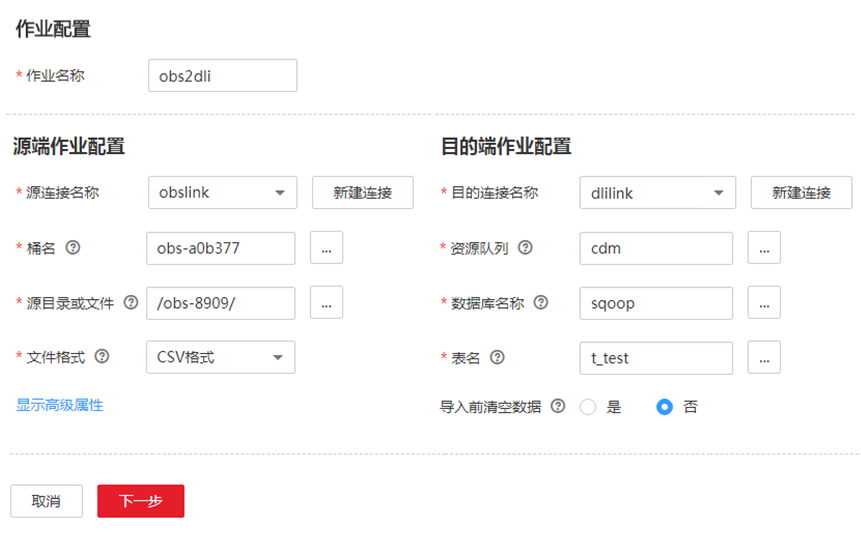Focus the 数据库名称 field sqoop
The height and width of the screenshot is (538, 861).
656,303
